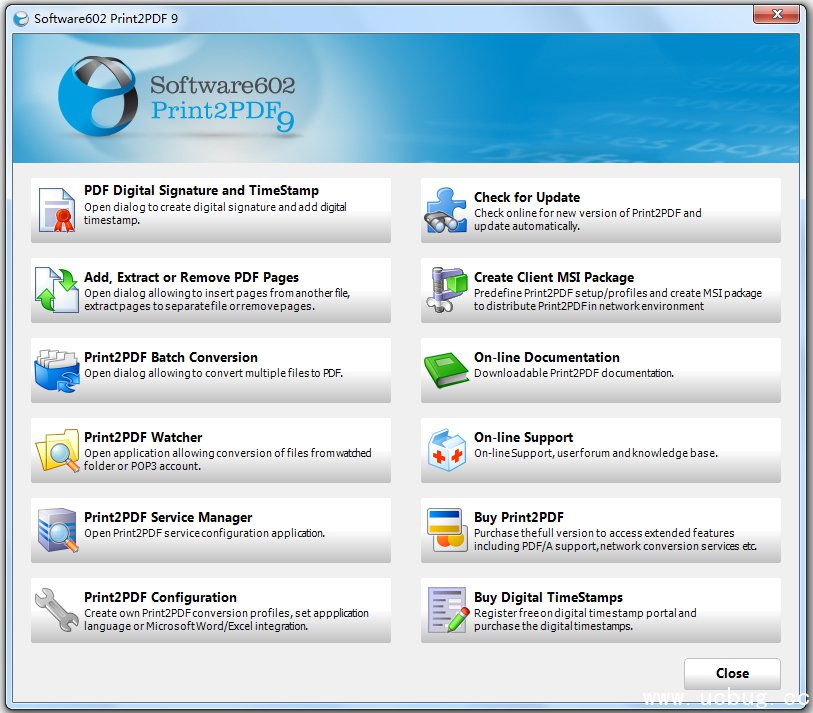Click the Print2PDF Watcher magnifier folder icon
This screenshot has height=713, width=813.
click(x=57, y=451)
